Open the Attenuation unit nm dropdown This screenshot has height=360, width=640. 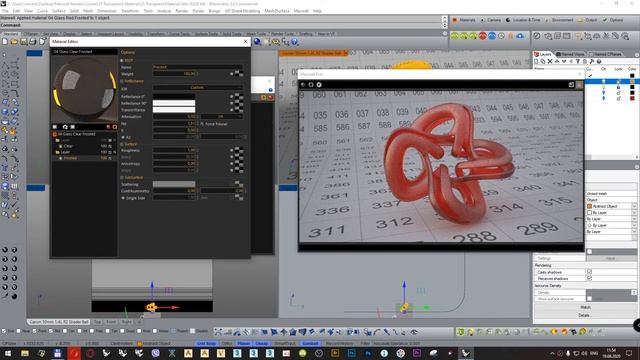pos(222,117)
